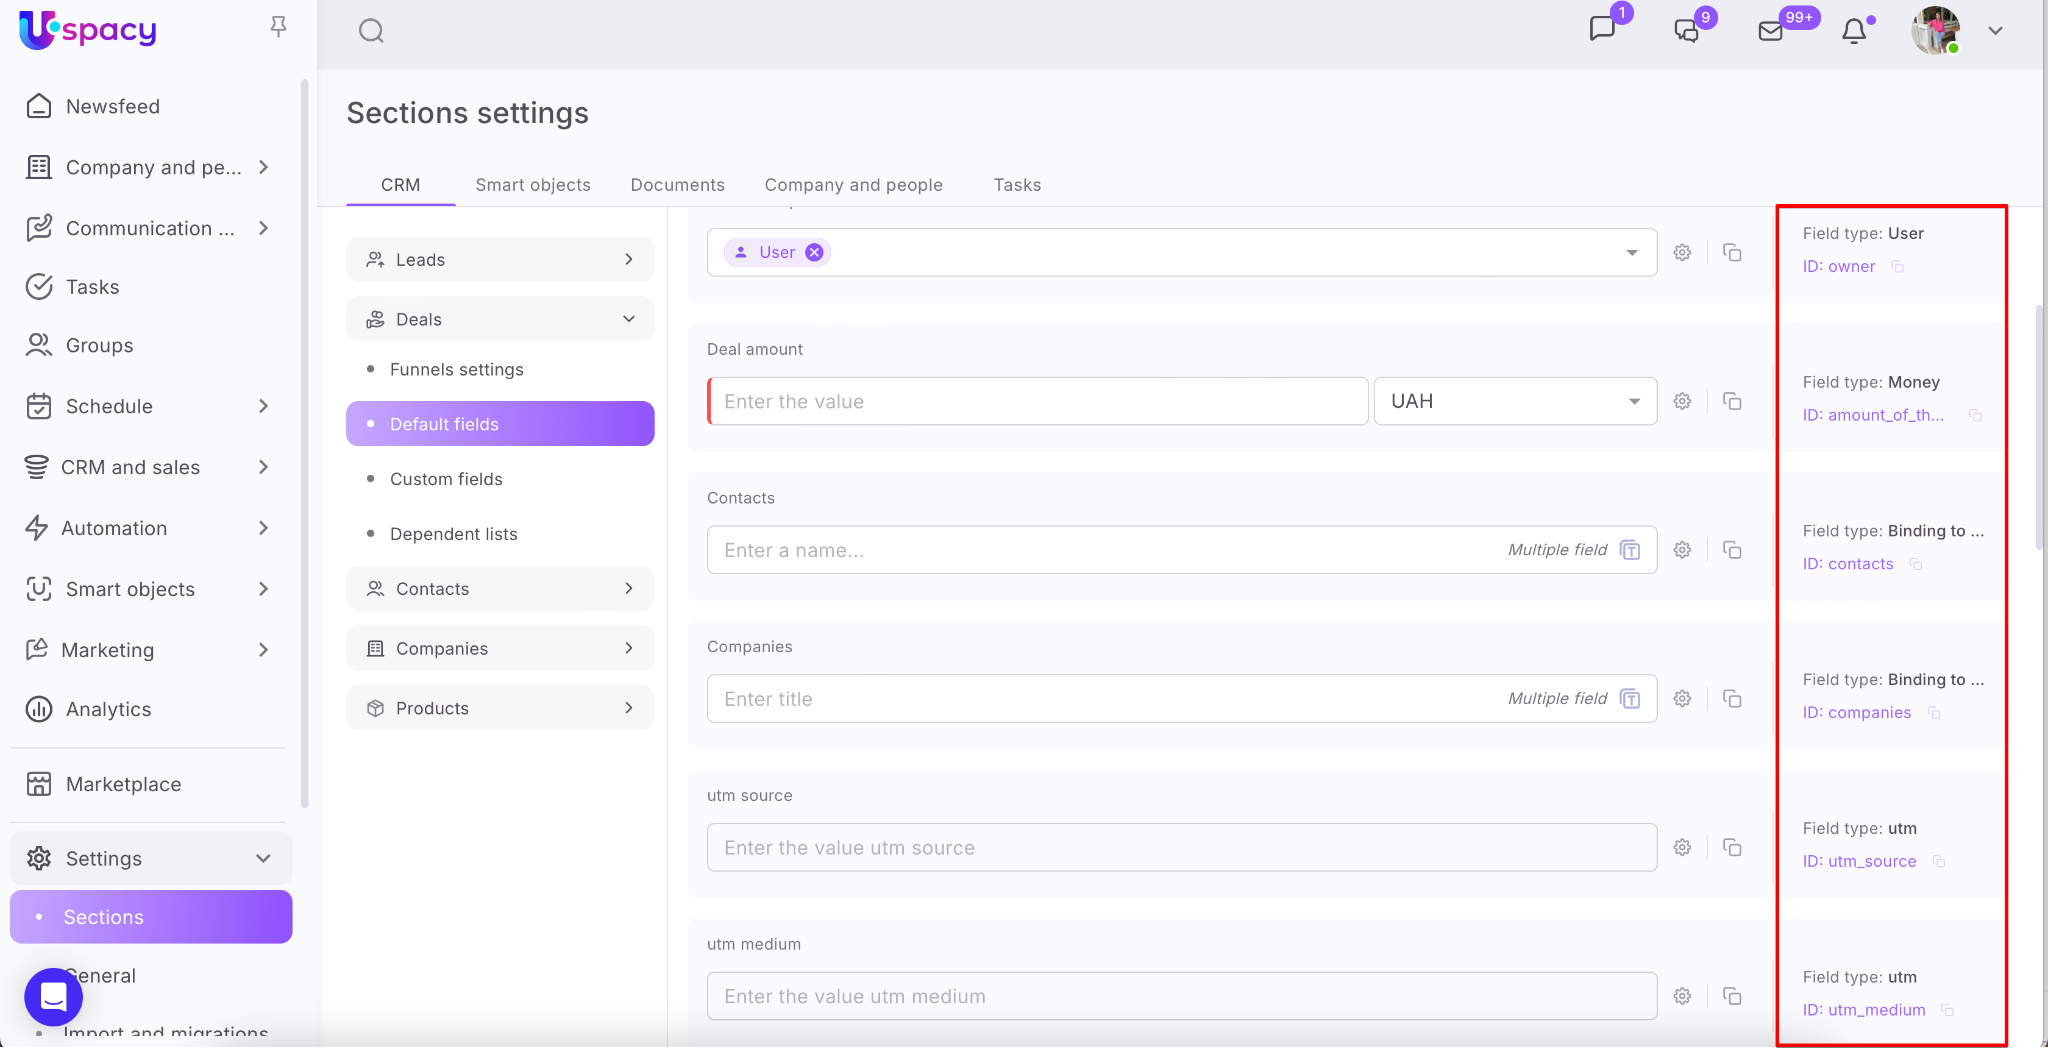The image size is (2048, 1049).
Task: Open Custom fields under Deals
Action: pos(446,479)
